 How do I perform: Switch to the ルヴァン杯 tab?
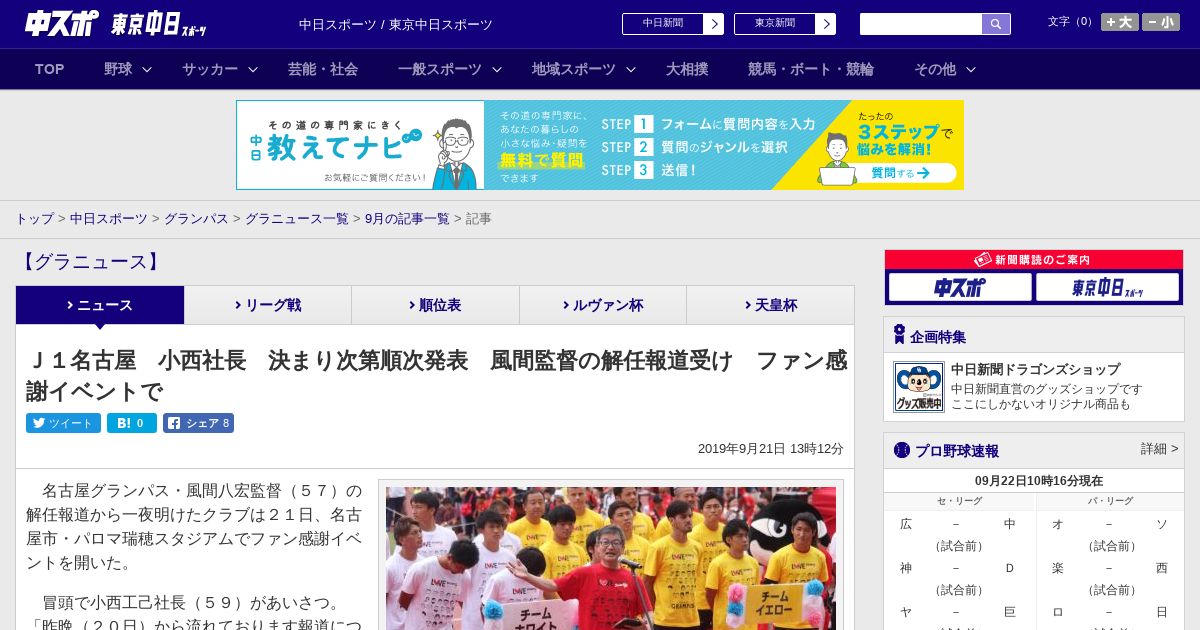(603, 305)
